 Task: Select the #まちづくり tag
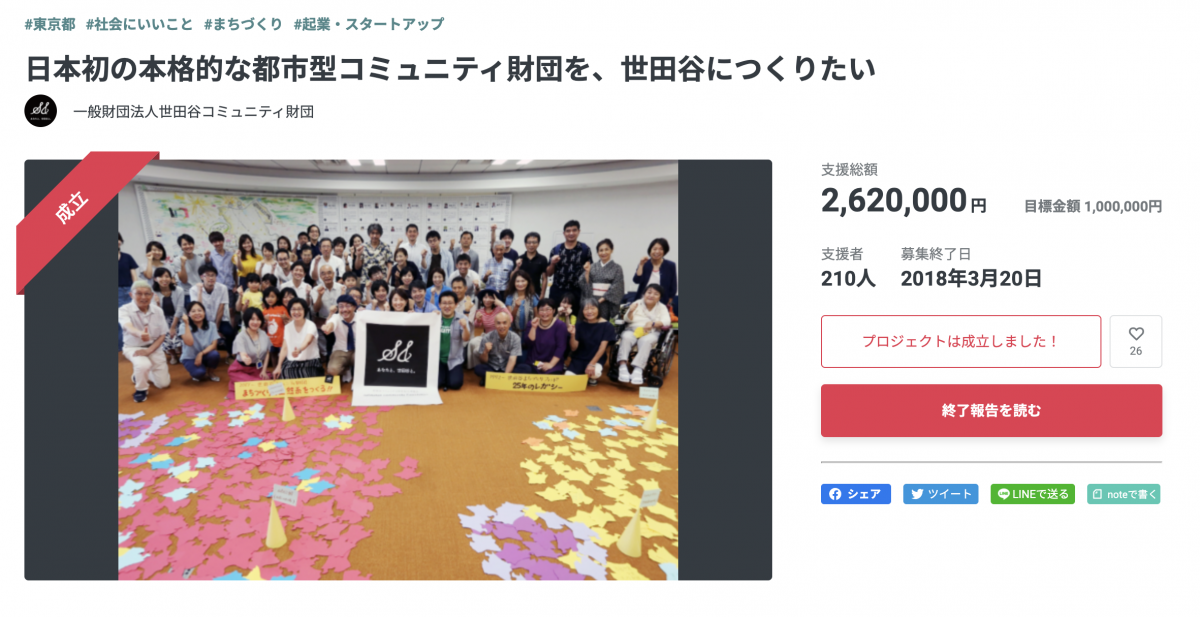click(243, 24)
